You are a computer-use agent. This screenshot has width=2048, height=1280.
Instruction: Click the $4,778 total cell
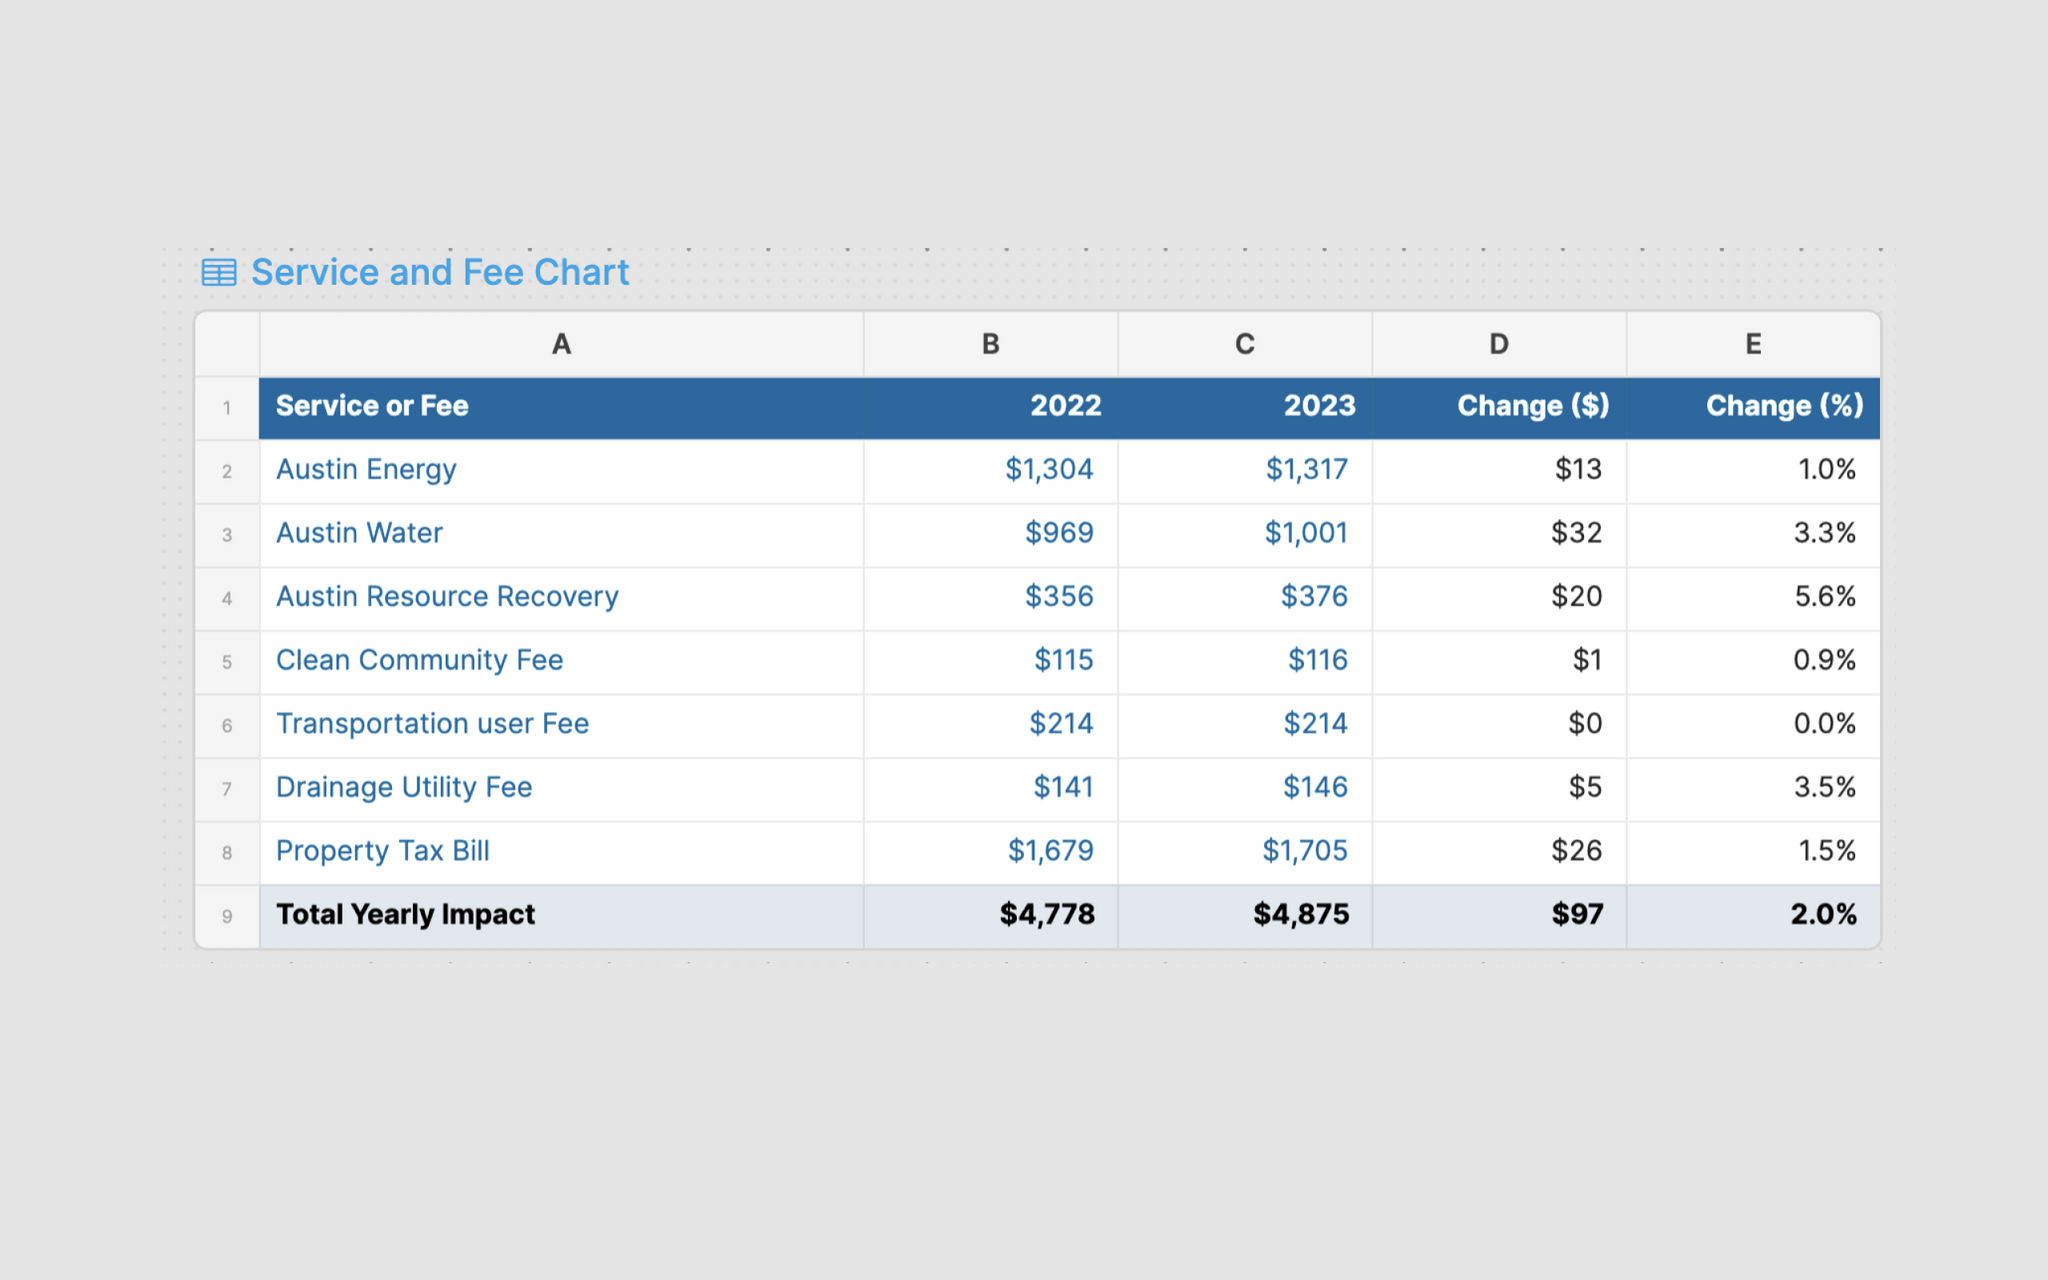(991, 916)
